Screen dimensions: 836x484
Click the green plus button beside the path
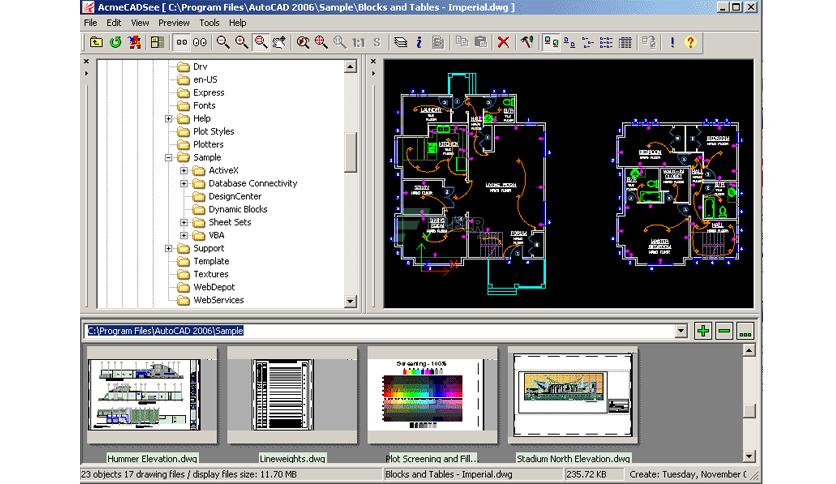[703, 331]
